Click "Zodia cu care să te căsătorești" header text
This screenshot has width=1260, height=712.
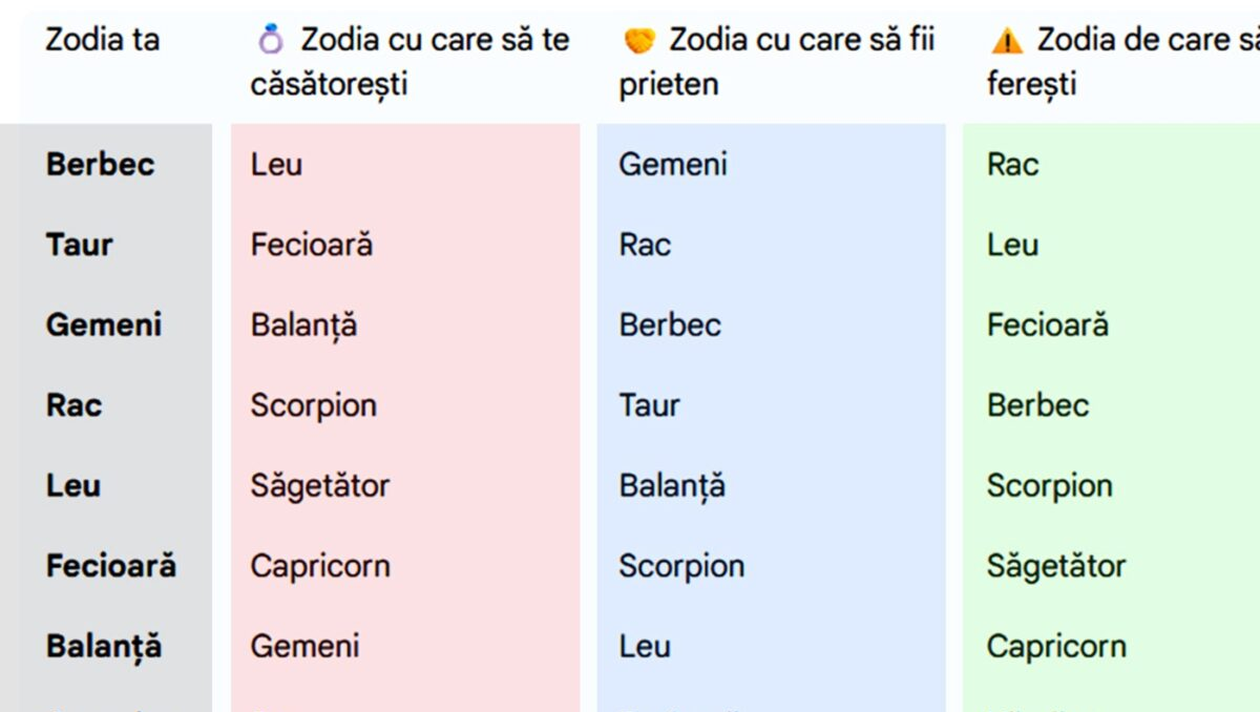pos(410,61)
